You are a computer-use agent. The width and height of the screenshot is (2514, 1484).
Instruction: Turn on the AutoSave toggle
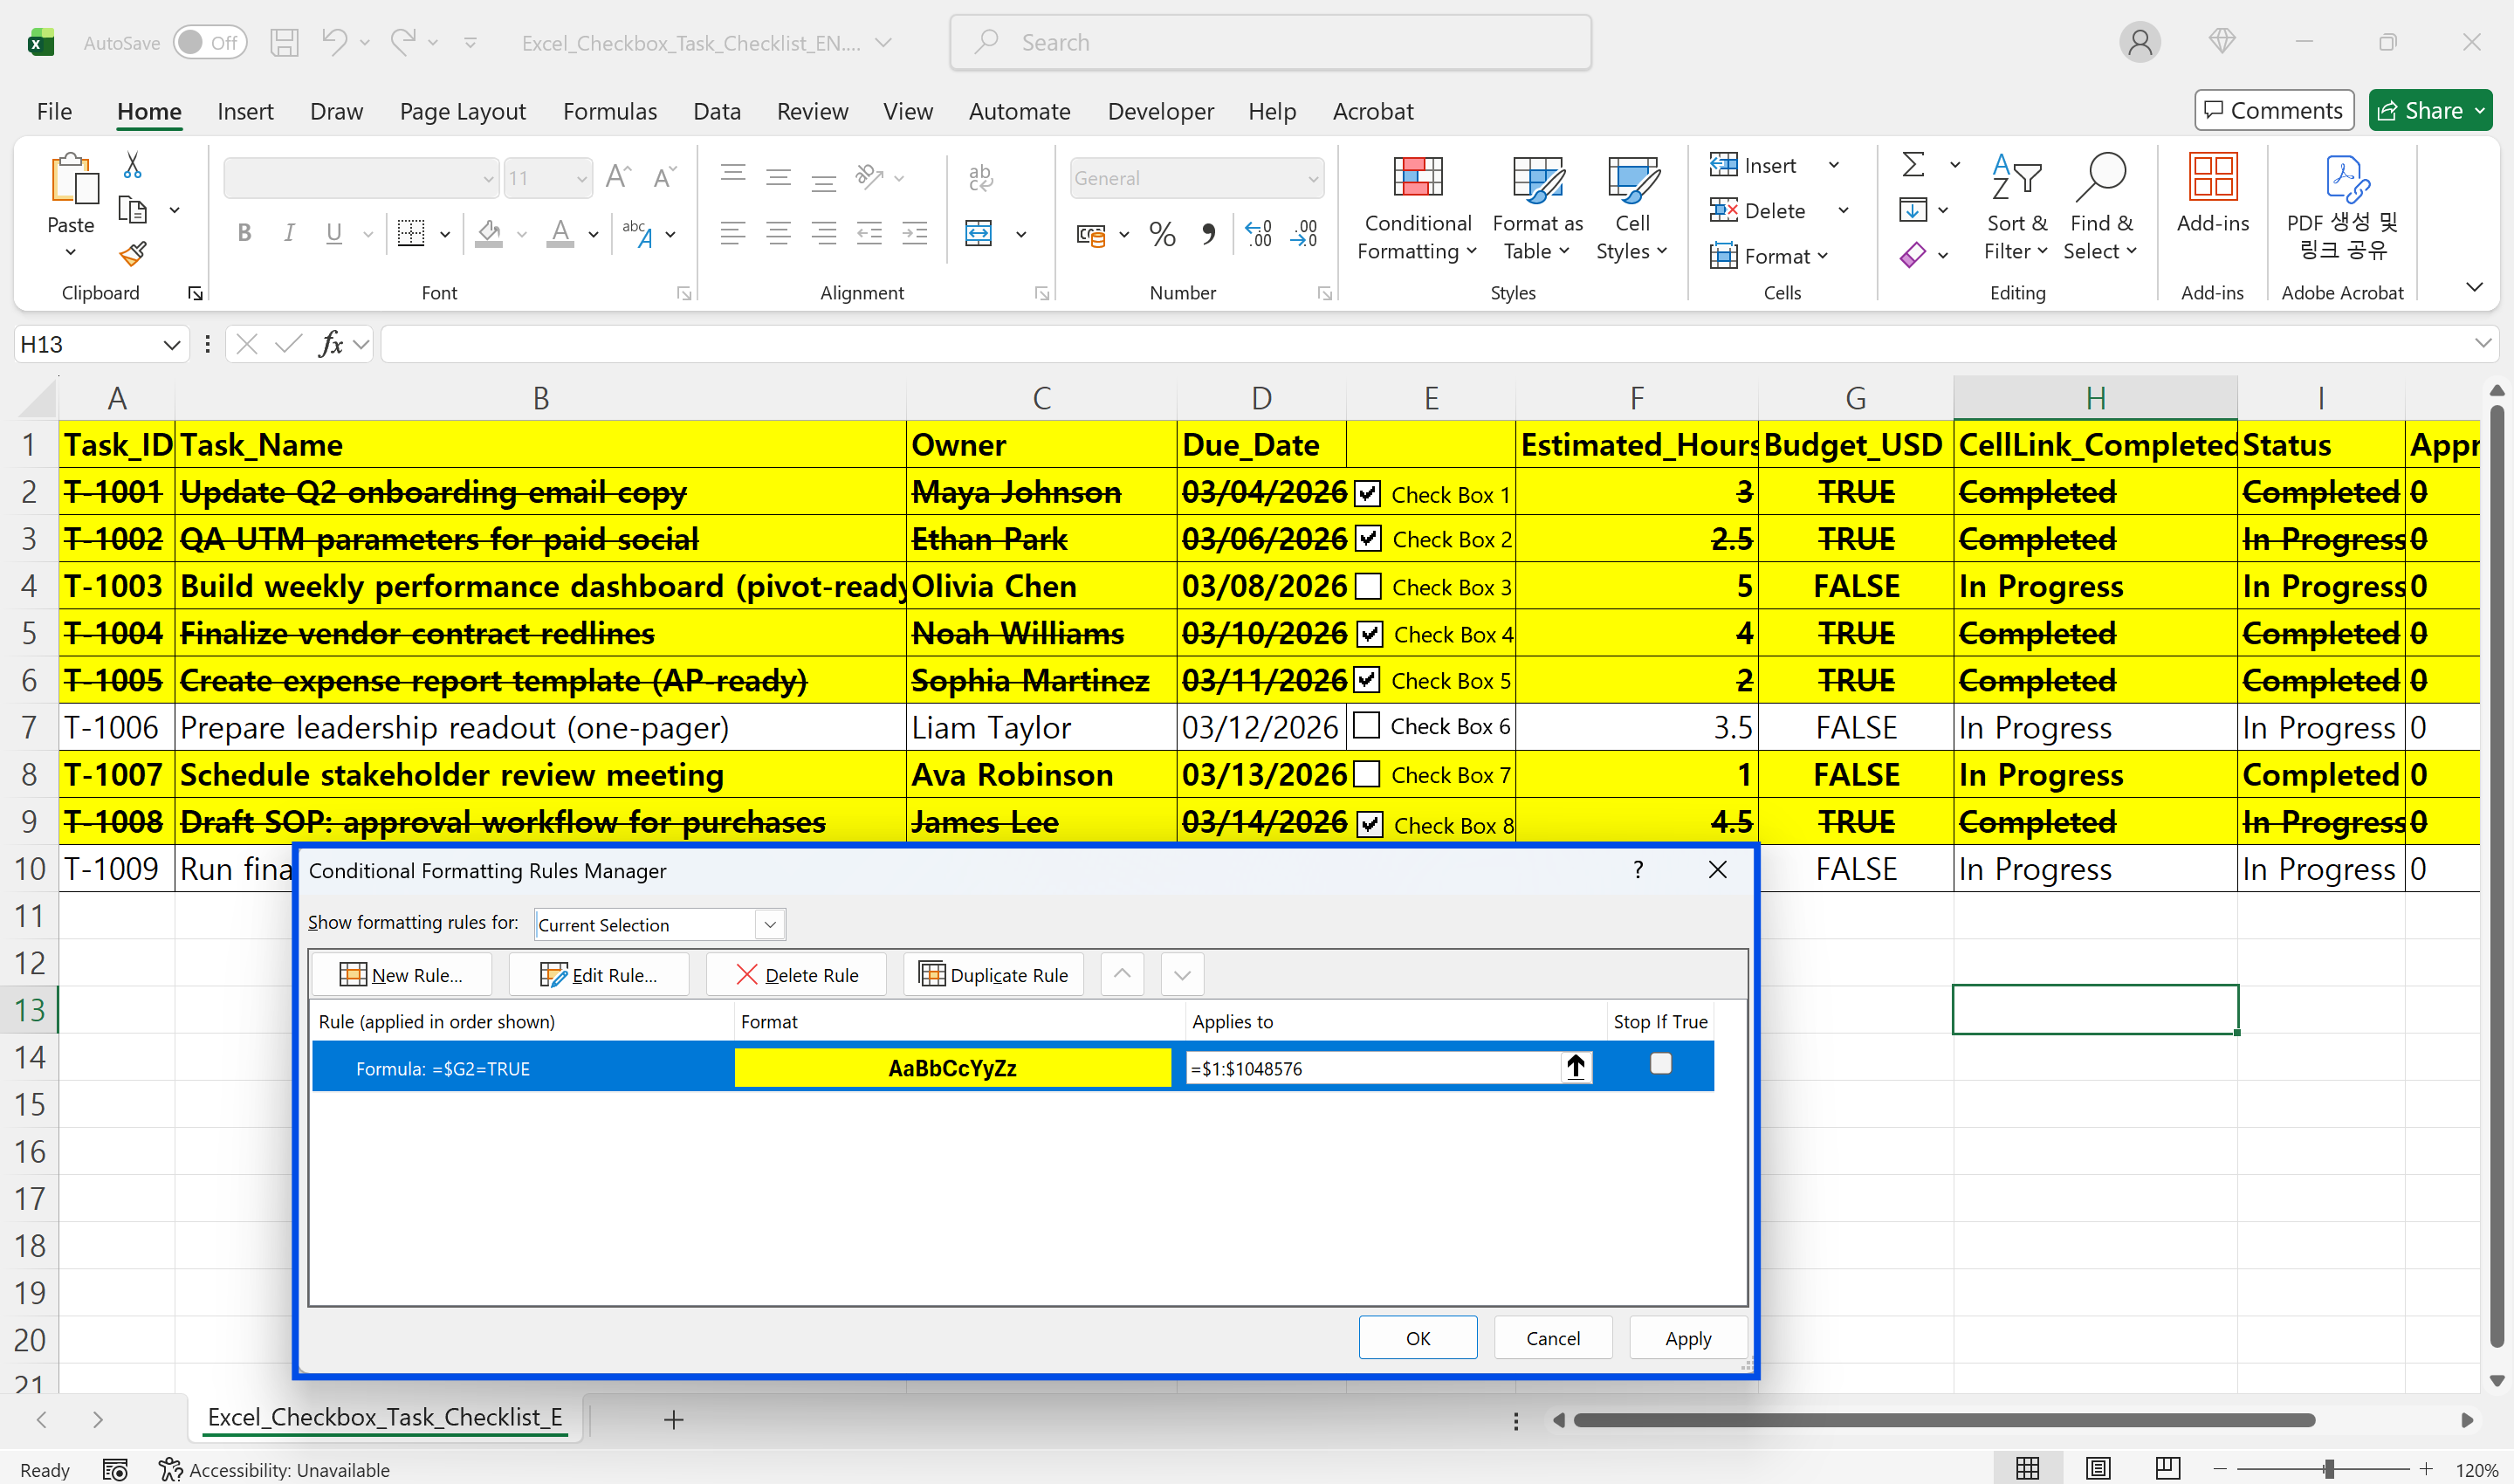tap(210, 43)
